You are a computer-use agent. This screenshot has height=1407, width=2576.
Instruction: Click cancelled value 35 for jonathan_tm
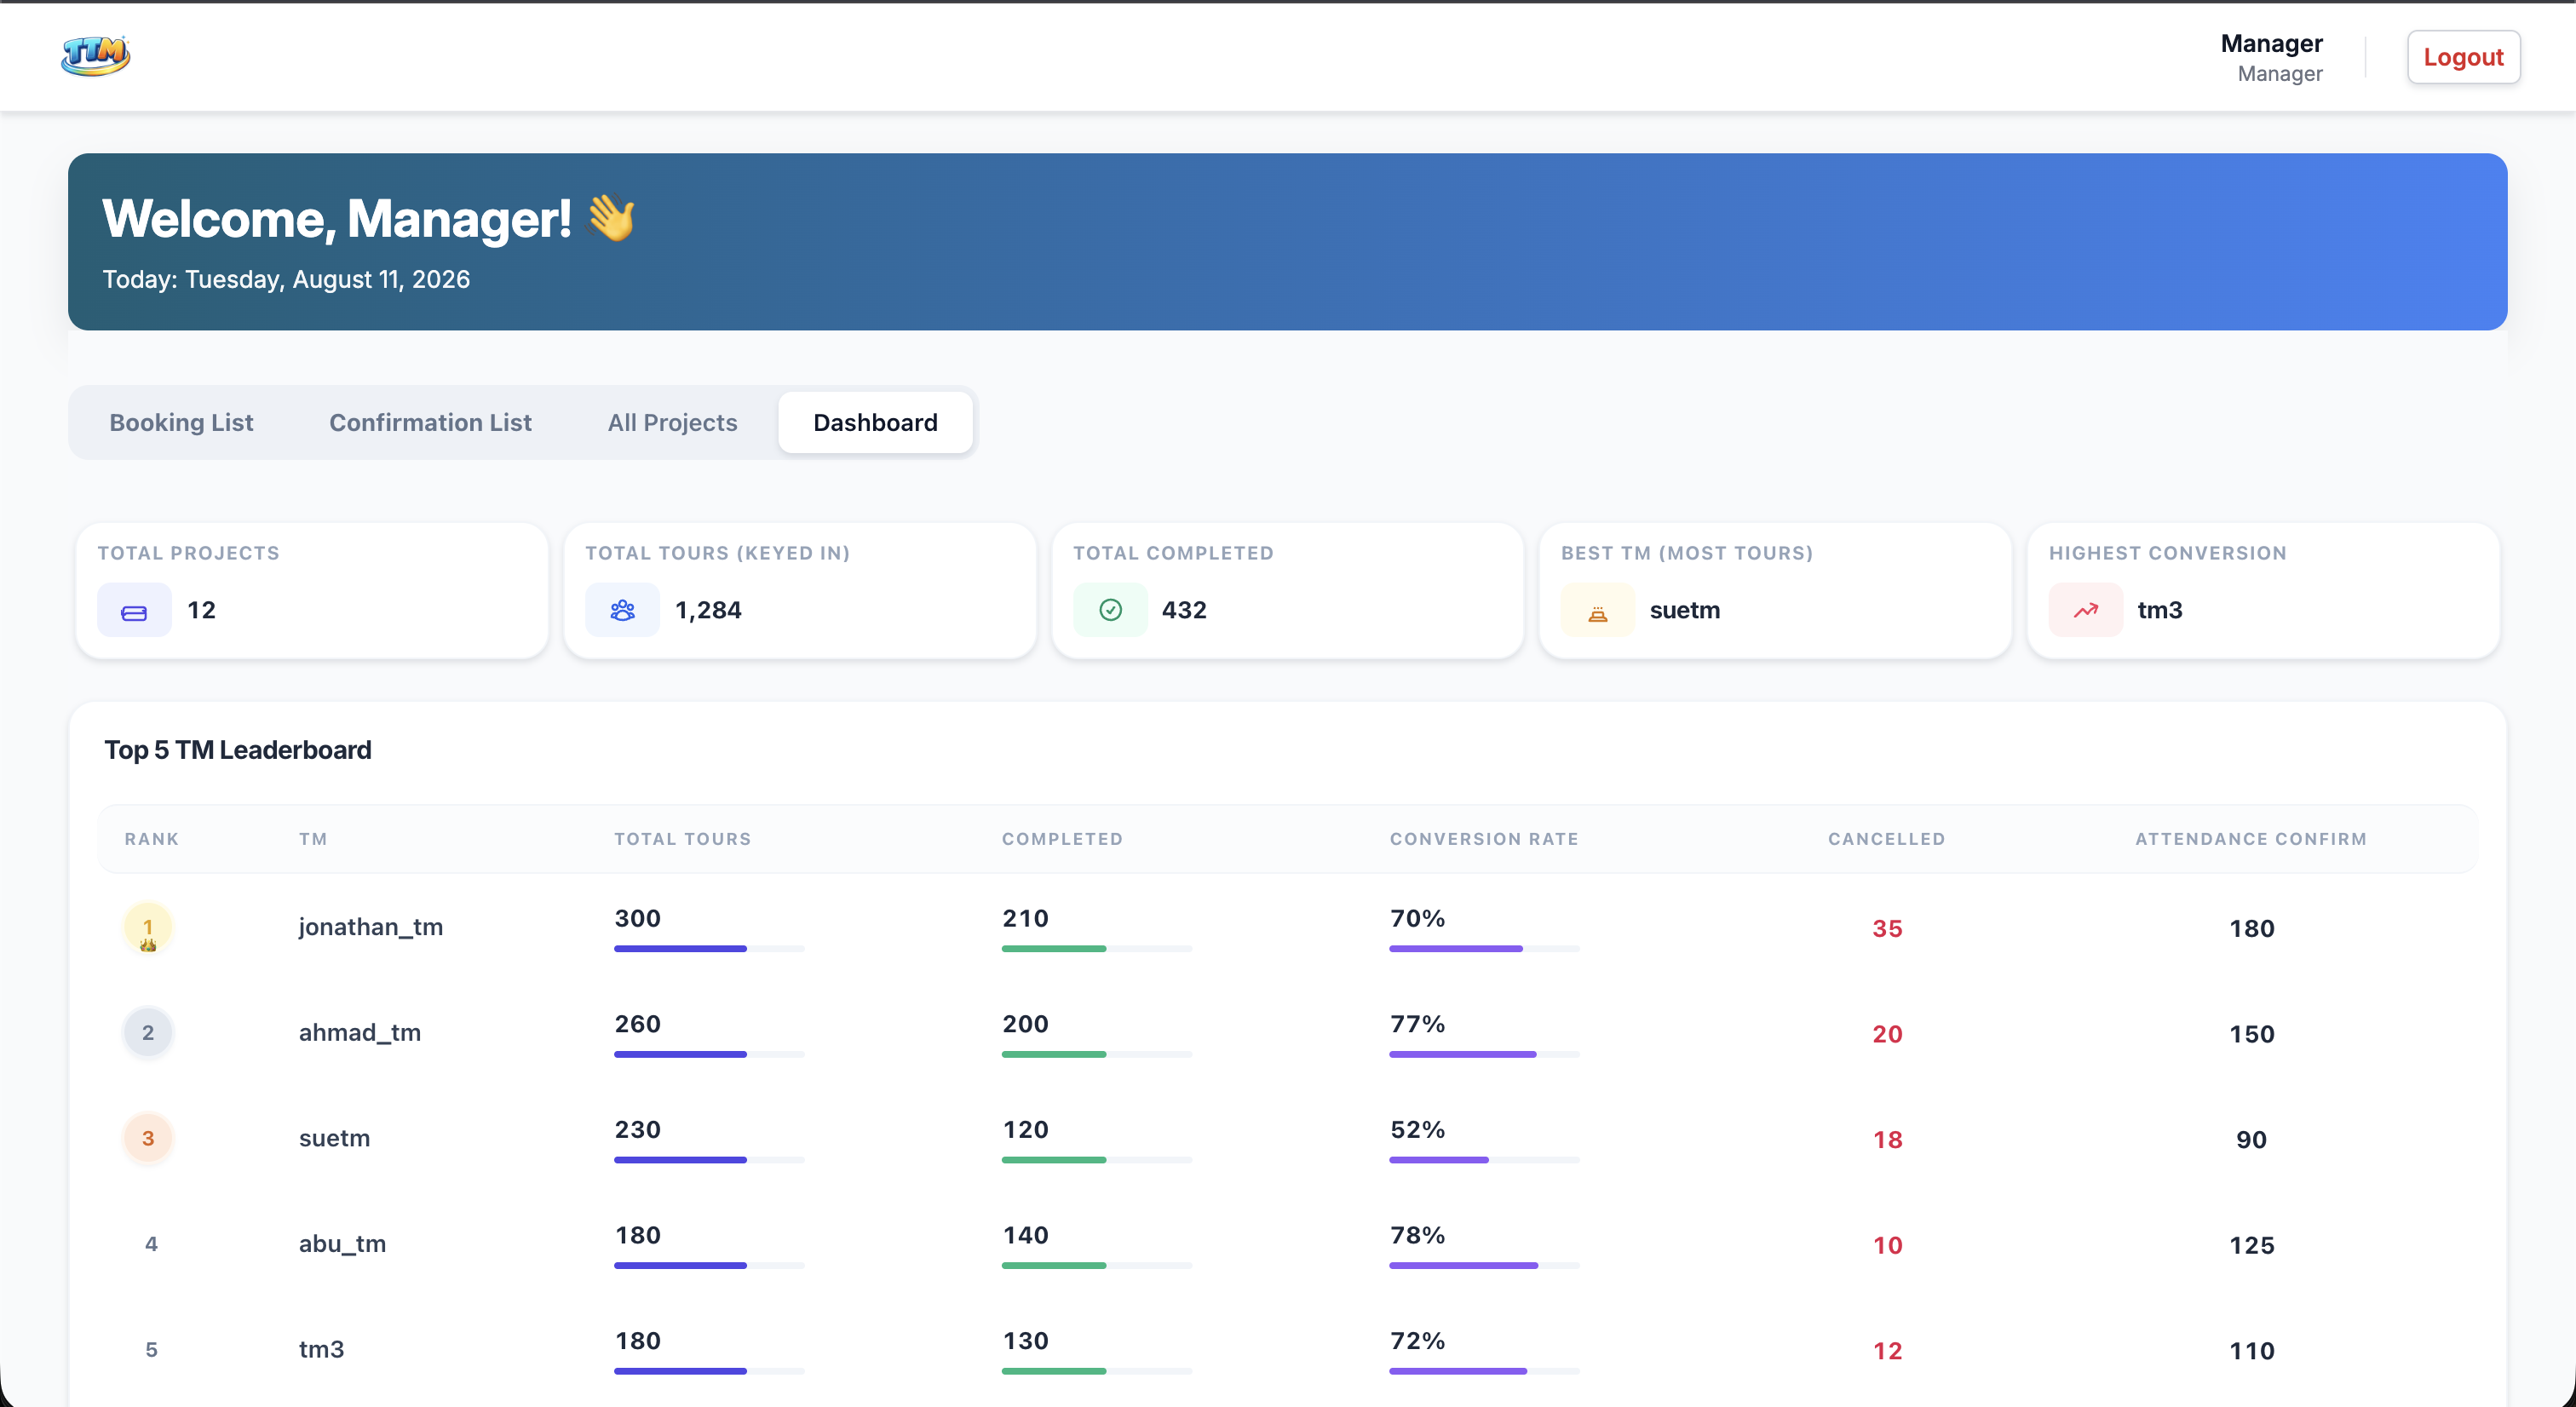tap(1887, 929)
